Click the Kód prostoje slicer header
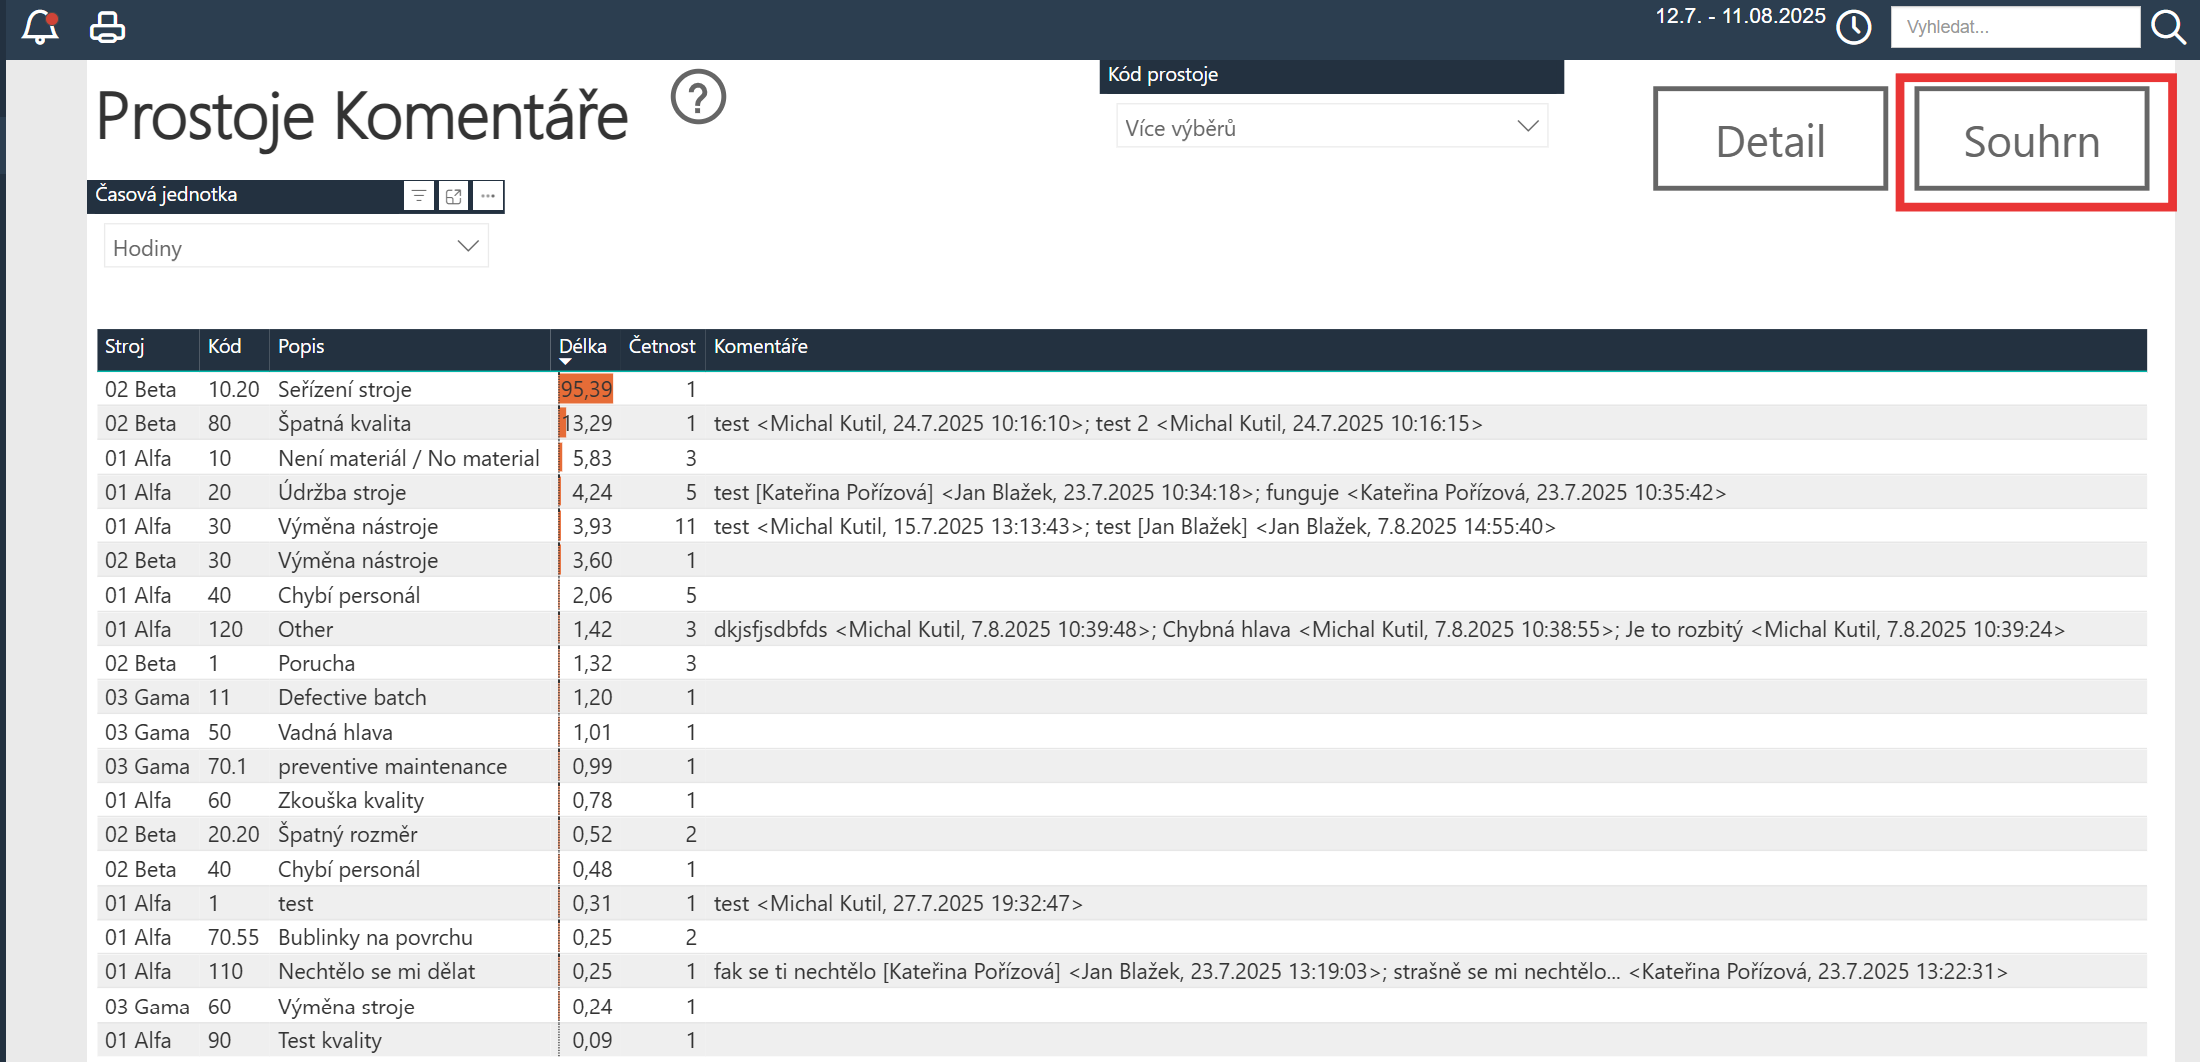Viewport: 2200px width, 1062px height. point(1331,75)
